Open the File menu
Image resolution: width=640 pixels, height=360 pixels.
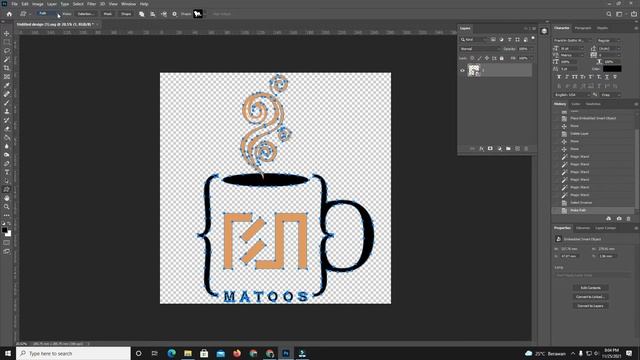[14, 4]
